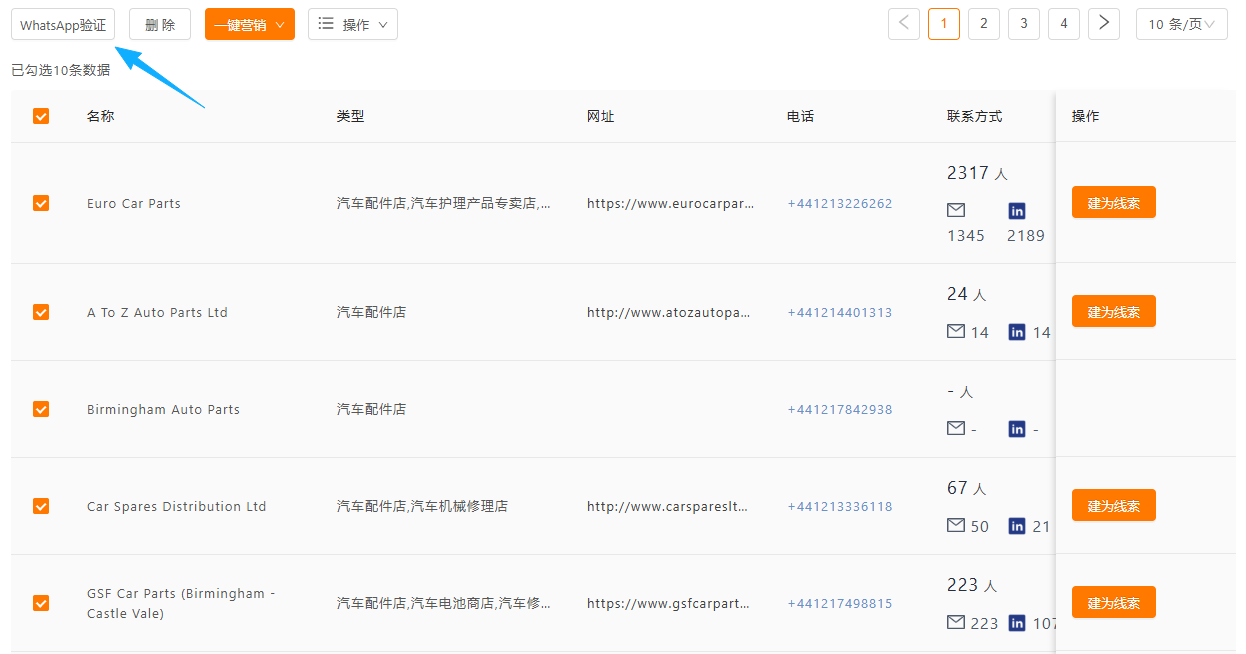Click phone number +441217498815

click(840, 603)
